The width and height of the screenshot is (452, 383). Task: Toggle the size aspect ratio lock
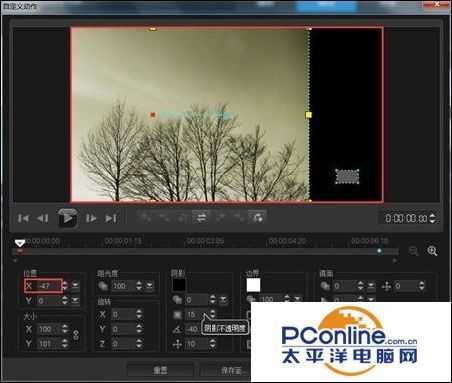click(76, 335)
